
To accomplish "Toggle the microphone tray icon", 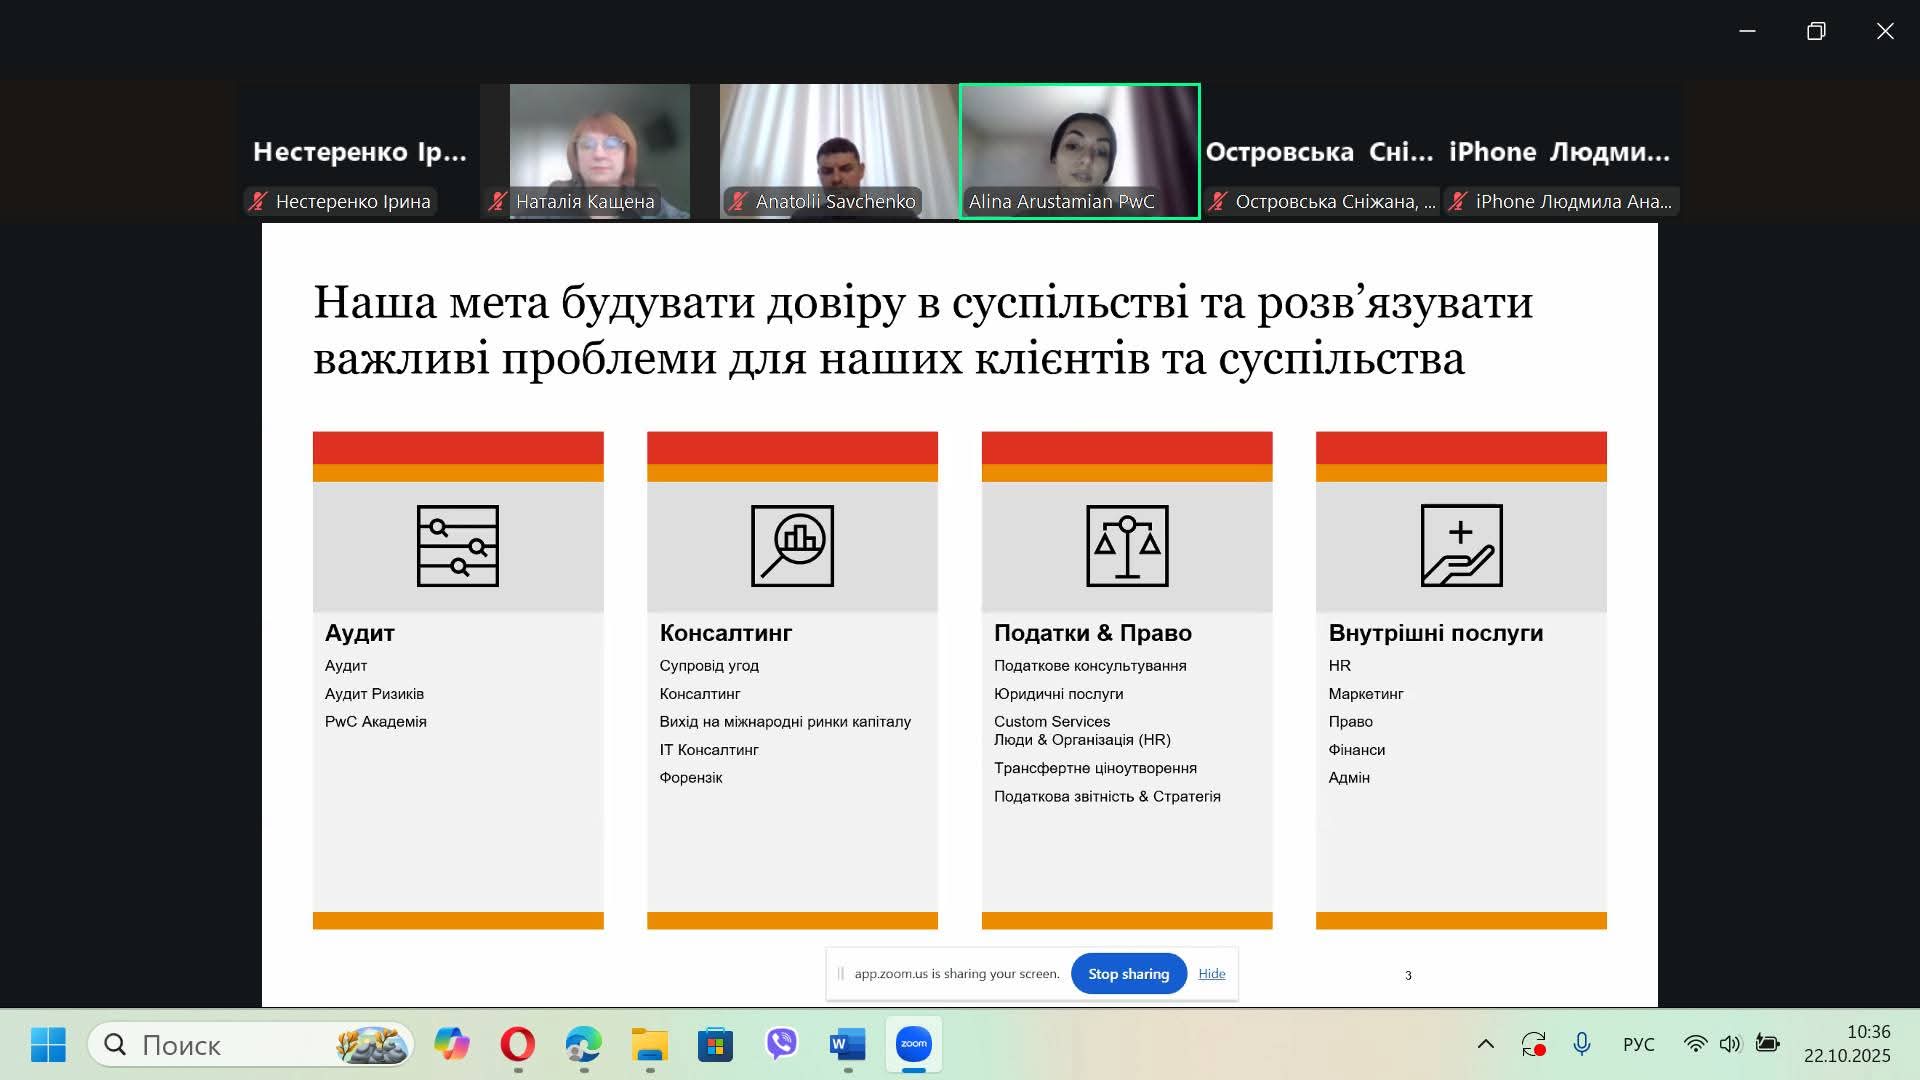I will pos(1581,1044).
